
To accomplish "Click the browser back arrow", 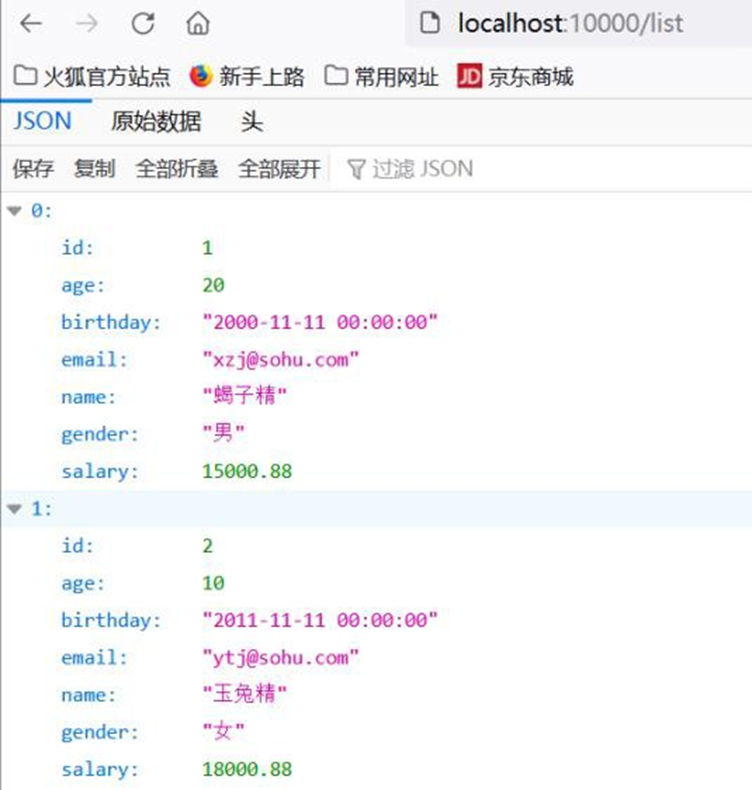I will (x=31, y=24).
